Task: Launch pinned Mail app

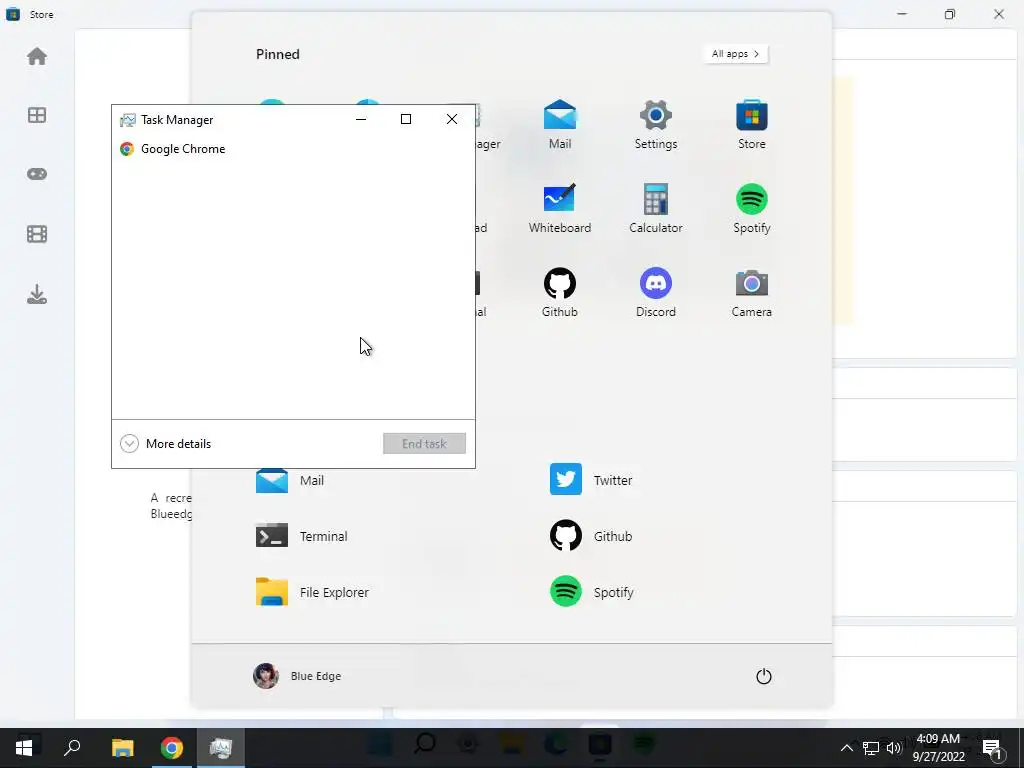Action: click(x=560, y=125)
